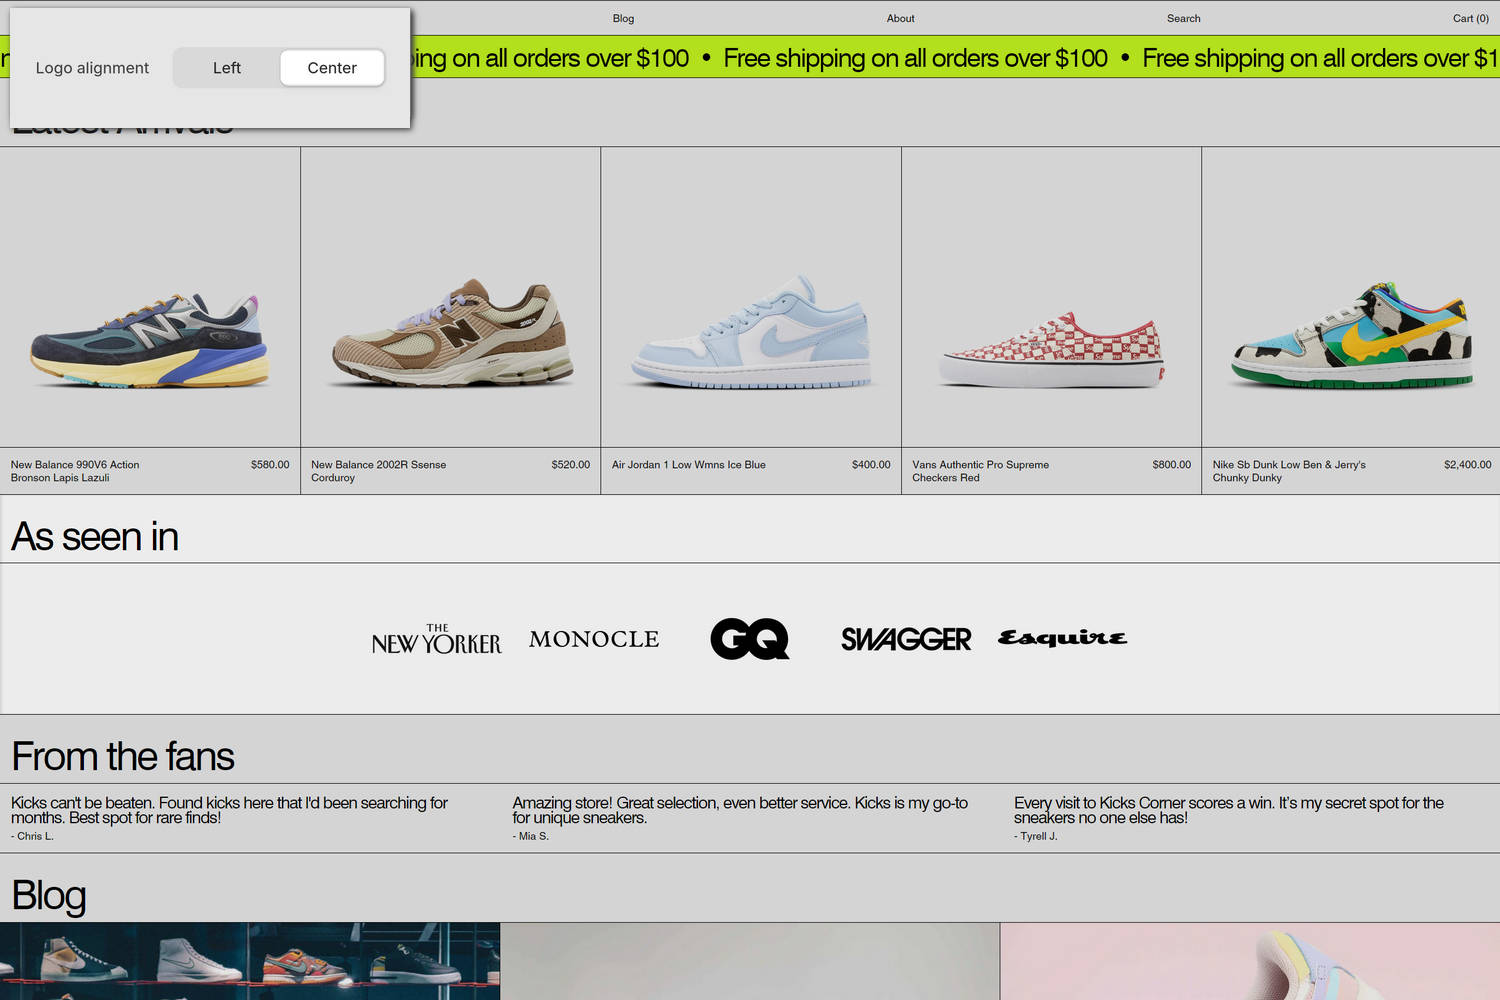Open the About page
1500x1000 pixels.
[x=900, y=18]
